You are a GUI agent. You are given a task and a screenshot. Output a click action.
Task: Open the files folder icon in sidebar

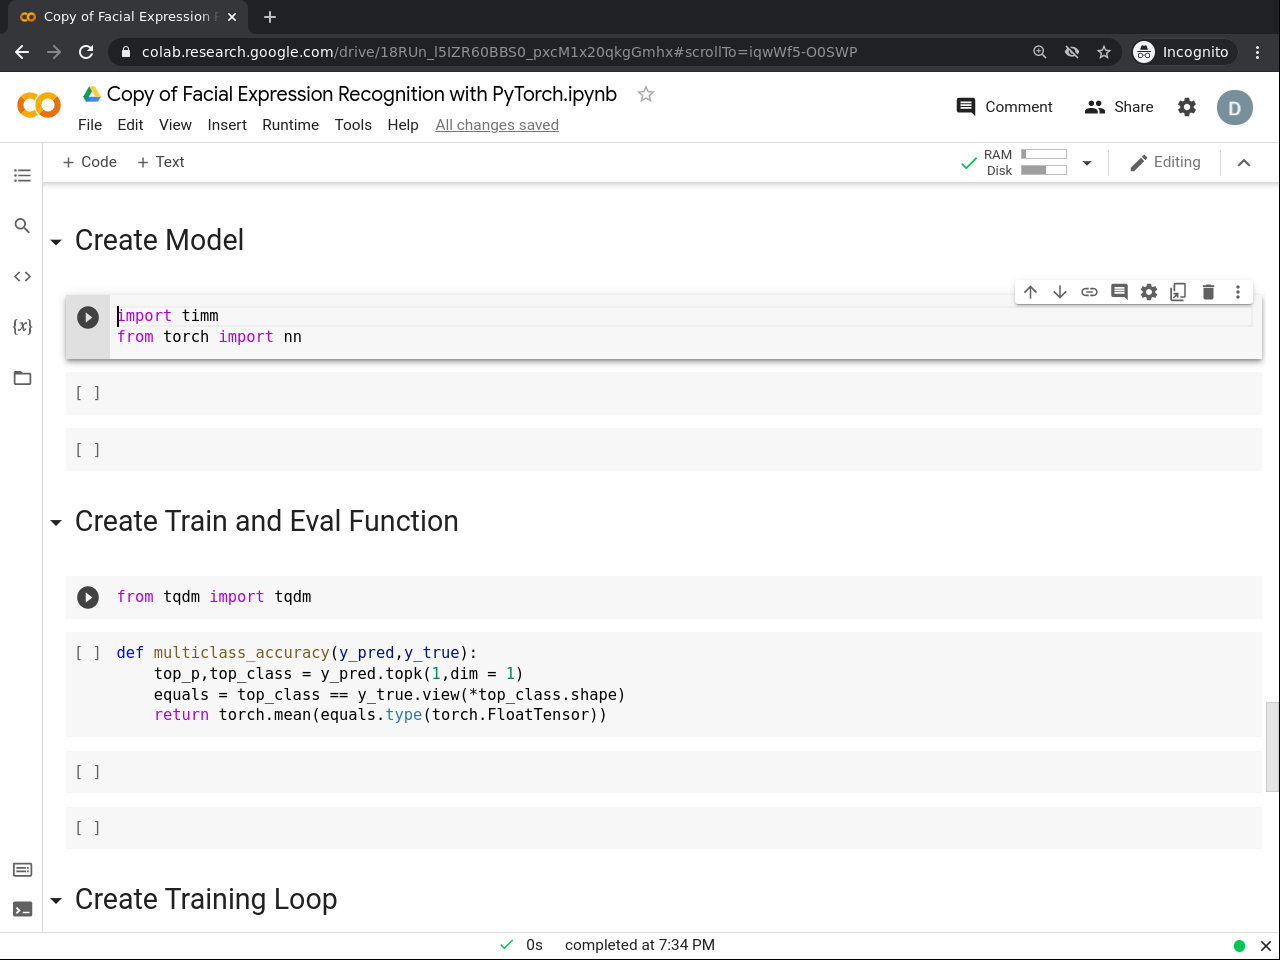click(x=22, y=378)
